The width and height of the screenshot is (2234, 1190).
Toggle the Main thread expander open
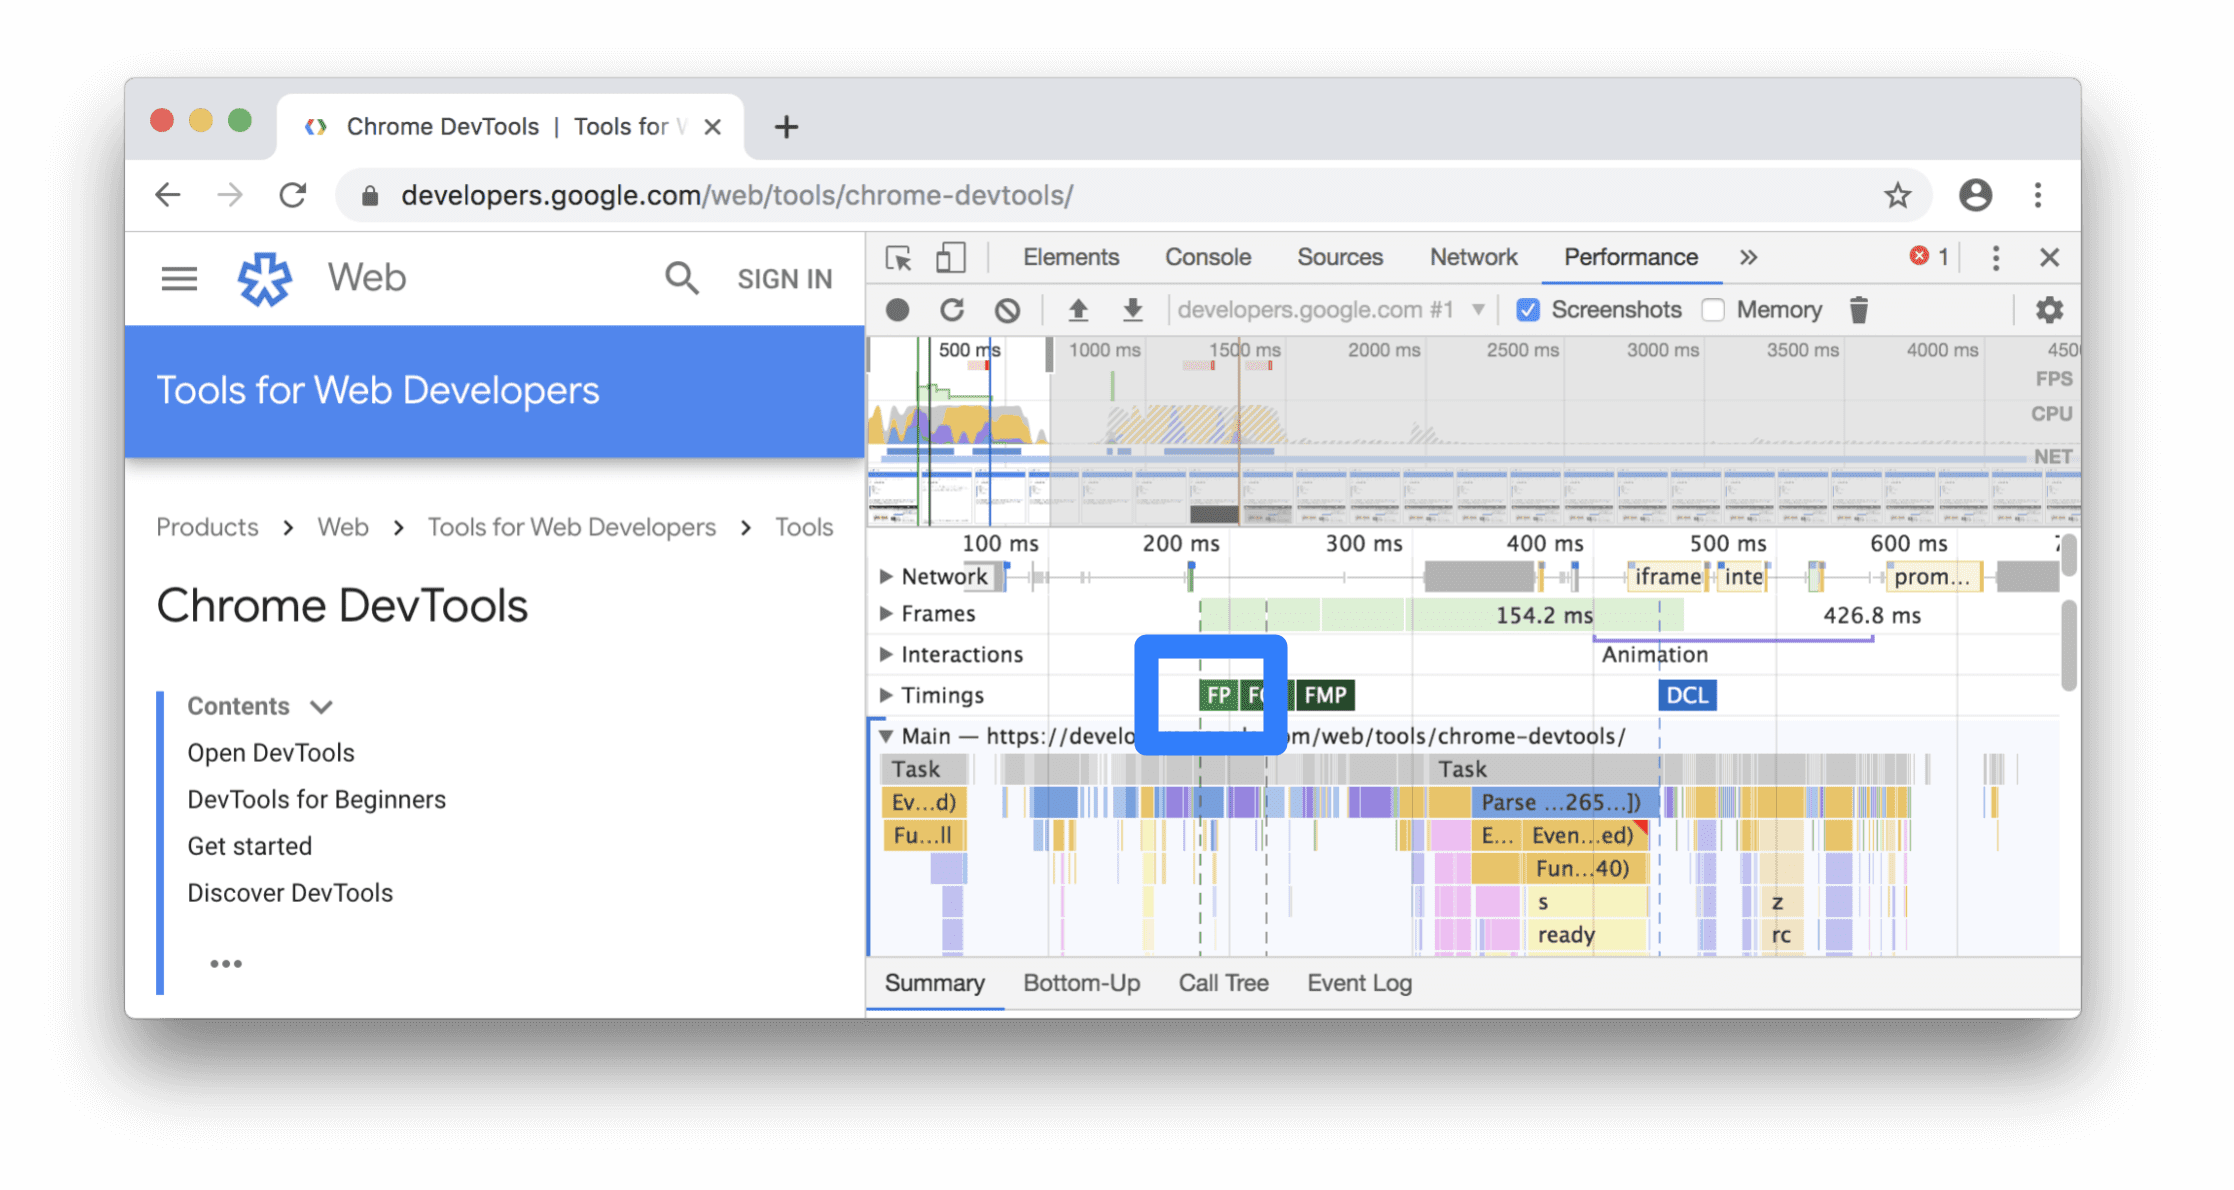pyautogui.click(x=882, y=735)
